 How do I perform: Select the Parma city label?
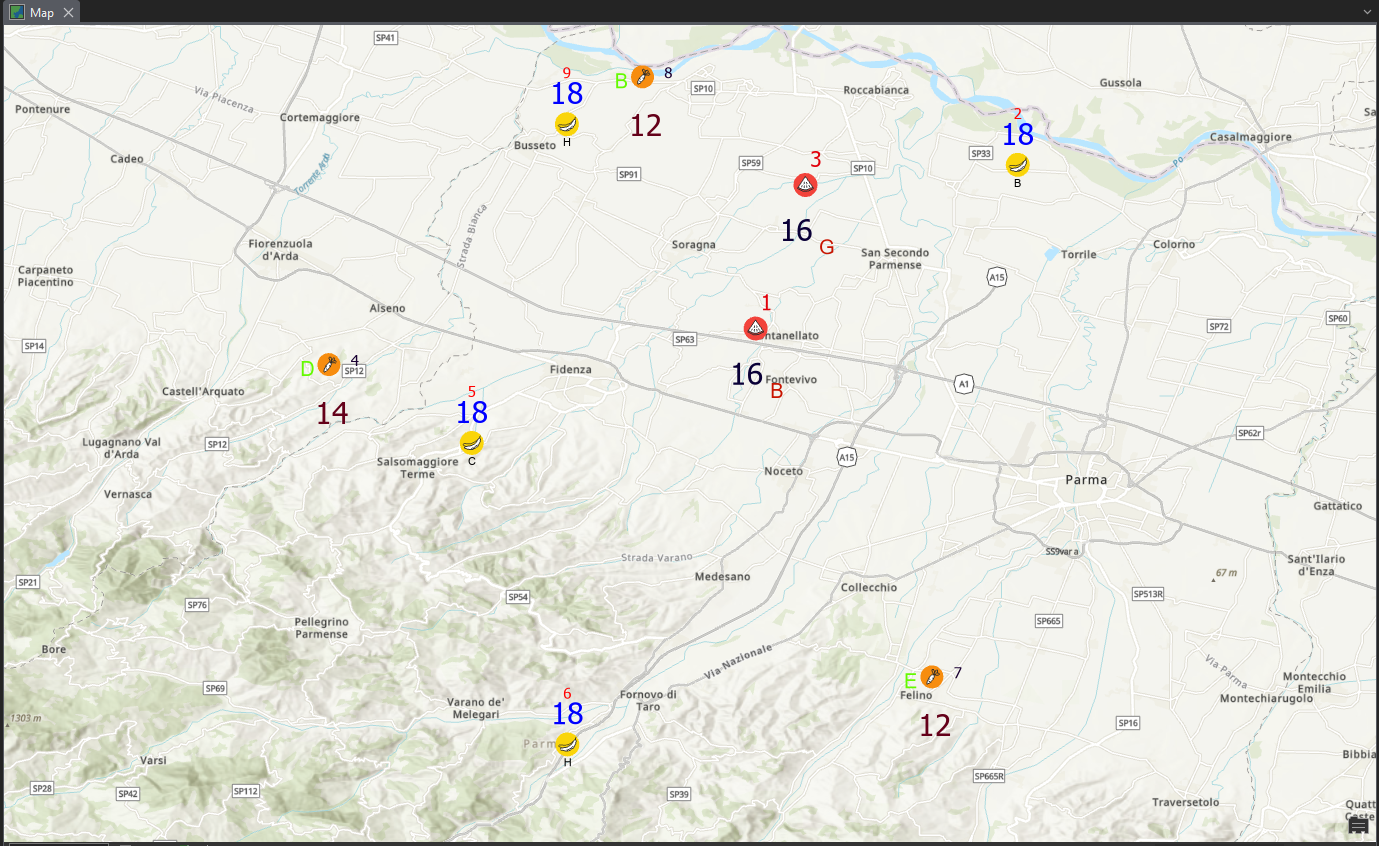point(1084,480)
